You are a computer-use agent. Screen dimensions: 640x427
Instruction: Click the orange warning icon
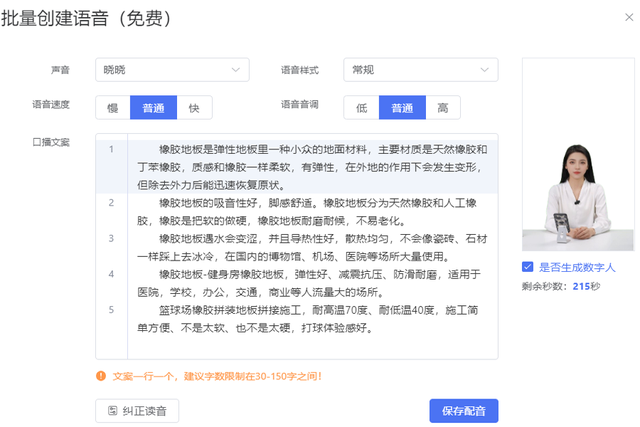point(101,376)
